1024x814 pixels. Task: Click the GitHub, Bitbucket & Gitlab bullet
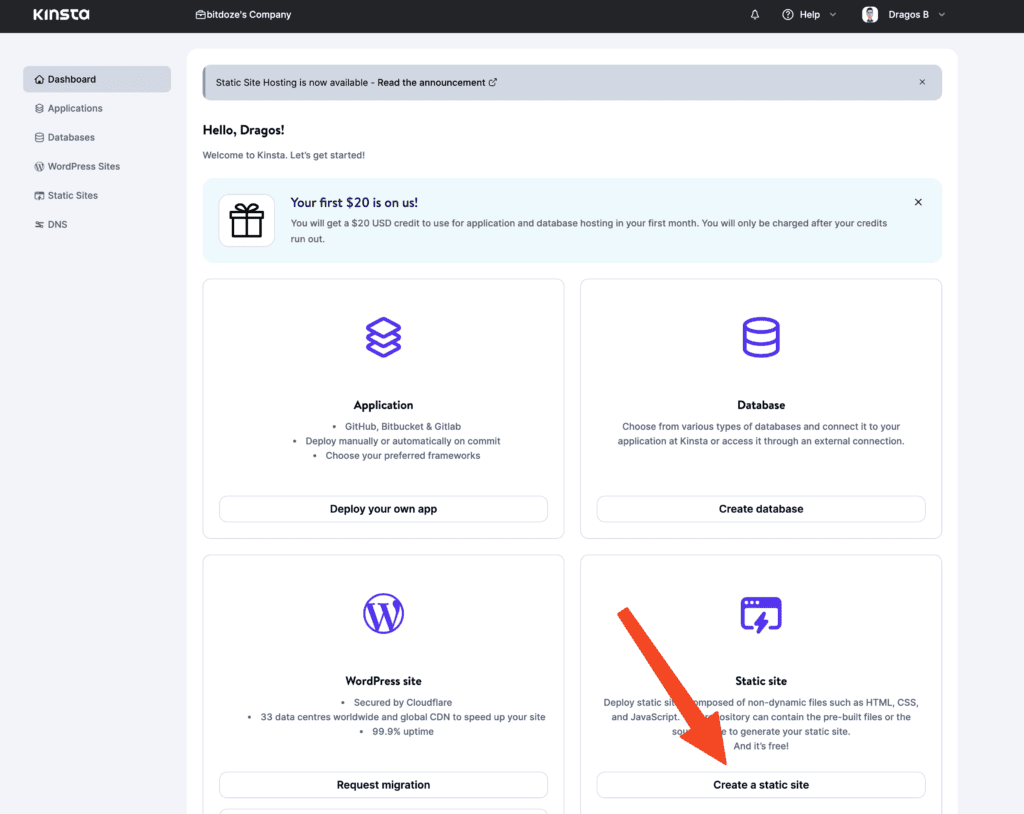[403, 427]
